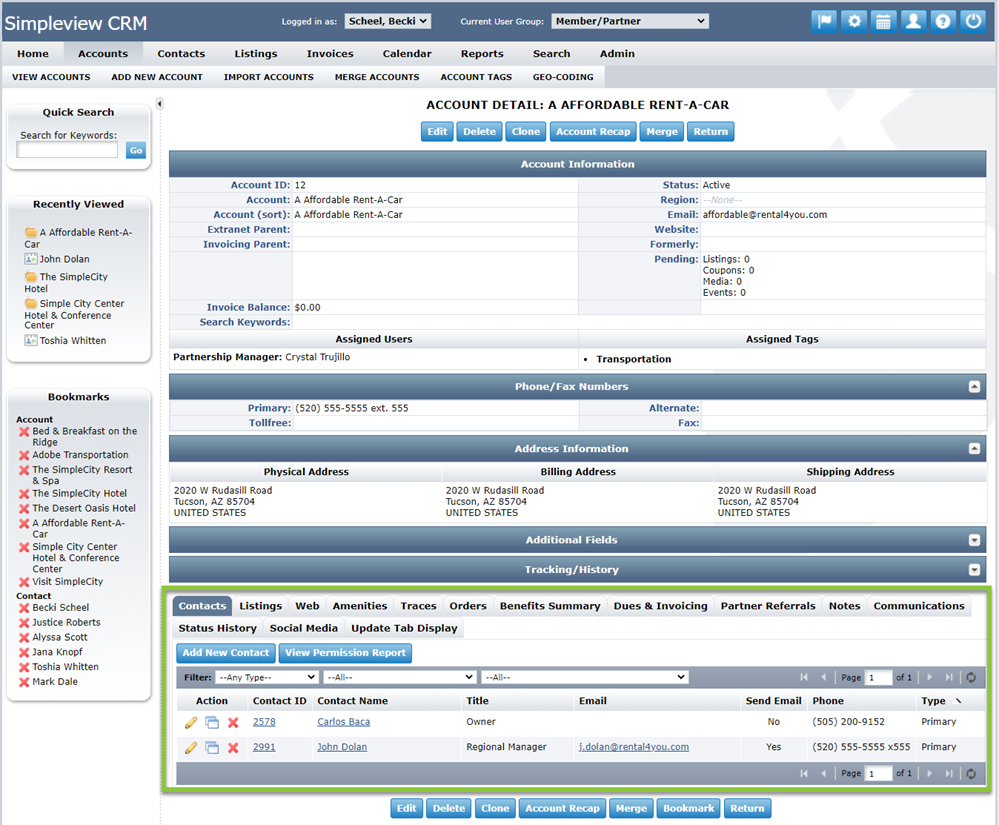Edit contact Carlos Baca pencil icon

pos(190,722)
